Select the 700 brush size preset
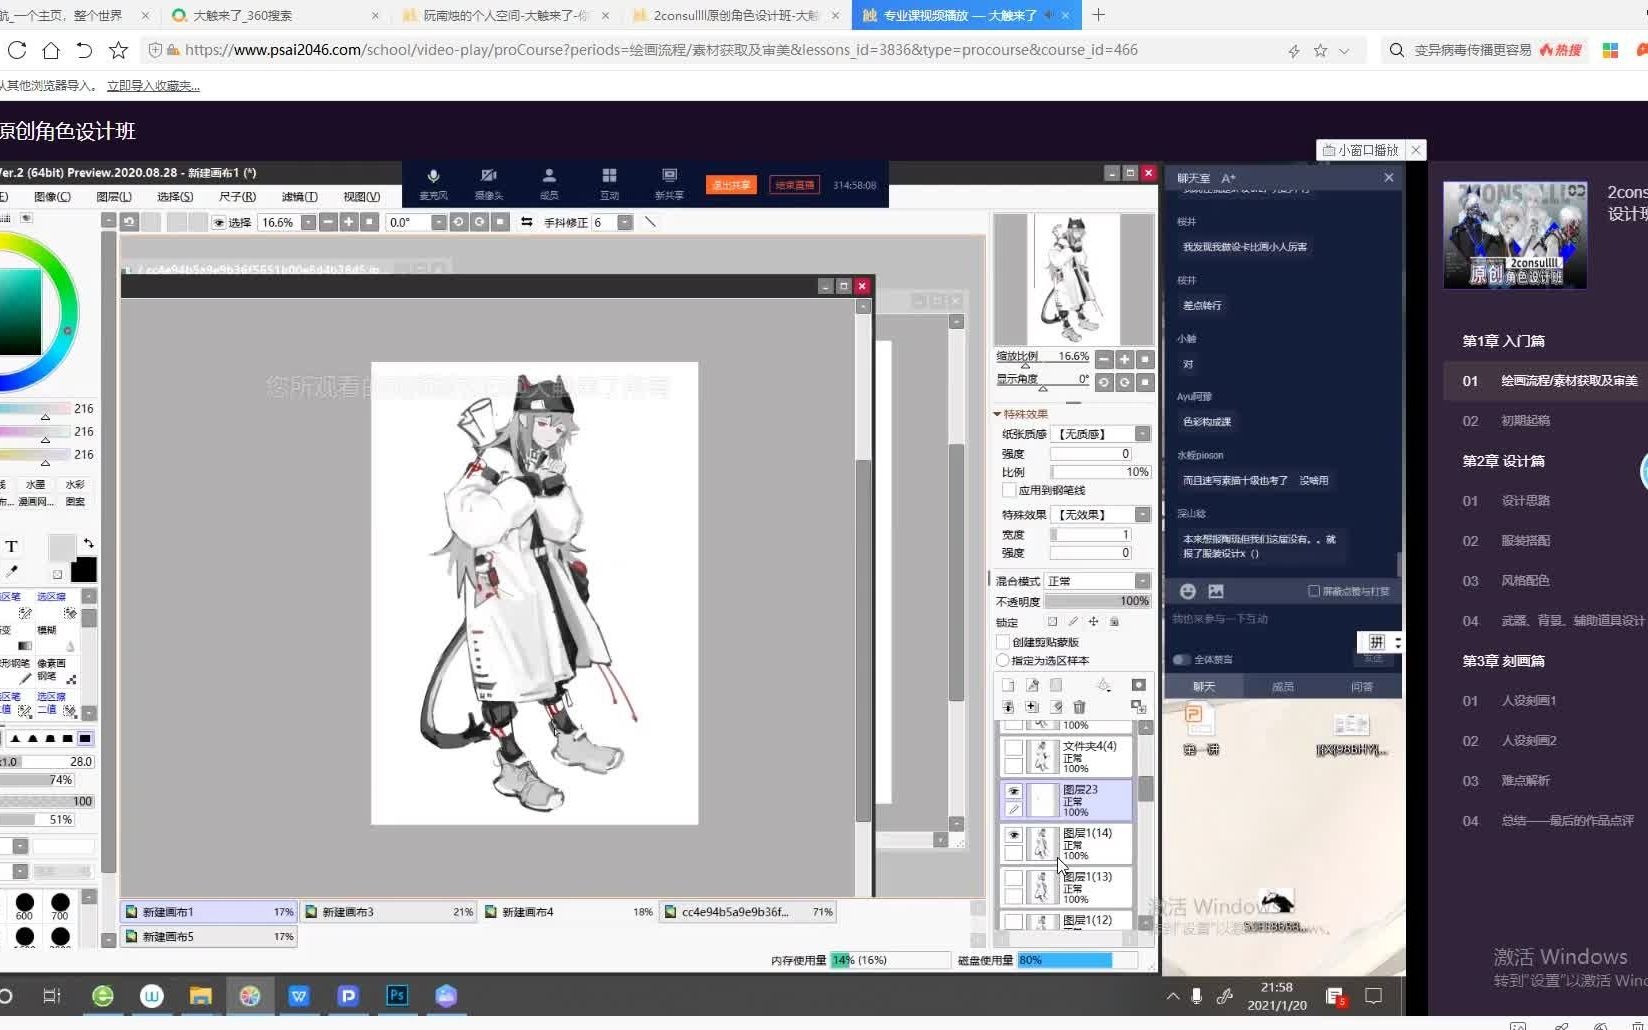Viewport: 1648px width, 1030px height. tap(60, 906)
